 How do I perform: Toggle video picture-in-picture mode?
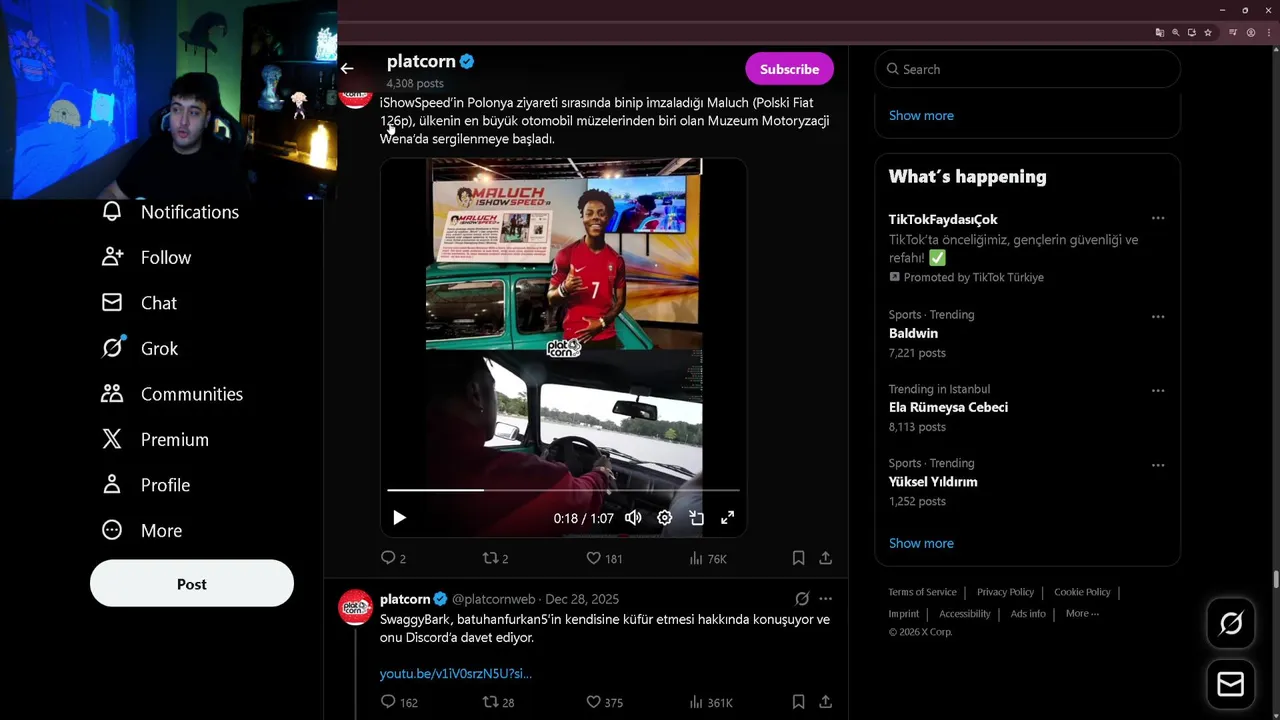[697, 517]
